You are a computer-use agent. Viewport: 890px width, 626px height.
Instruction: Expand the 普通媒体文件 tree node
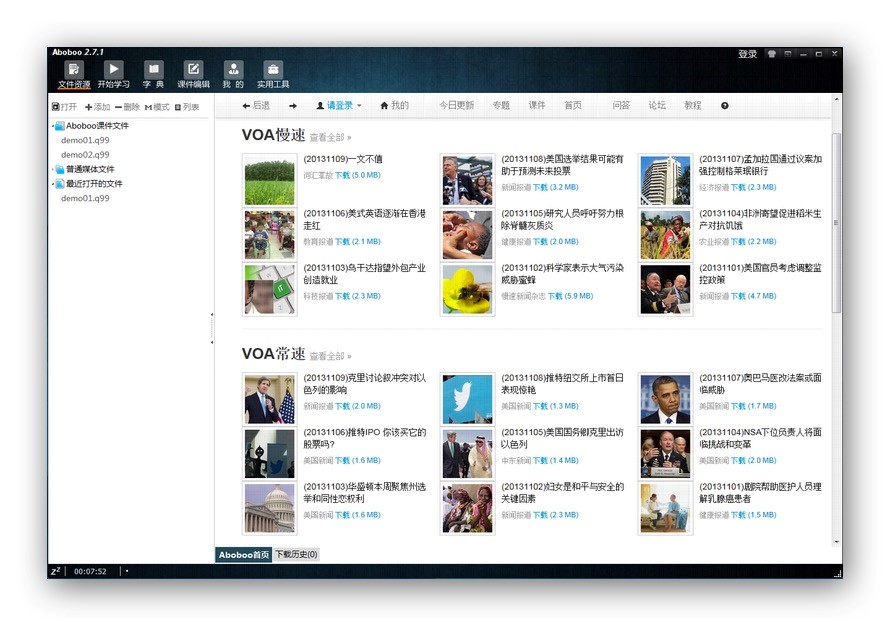click(53, 169)
